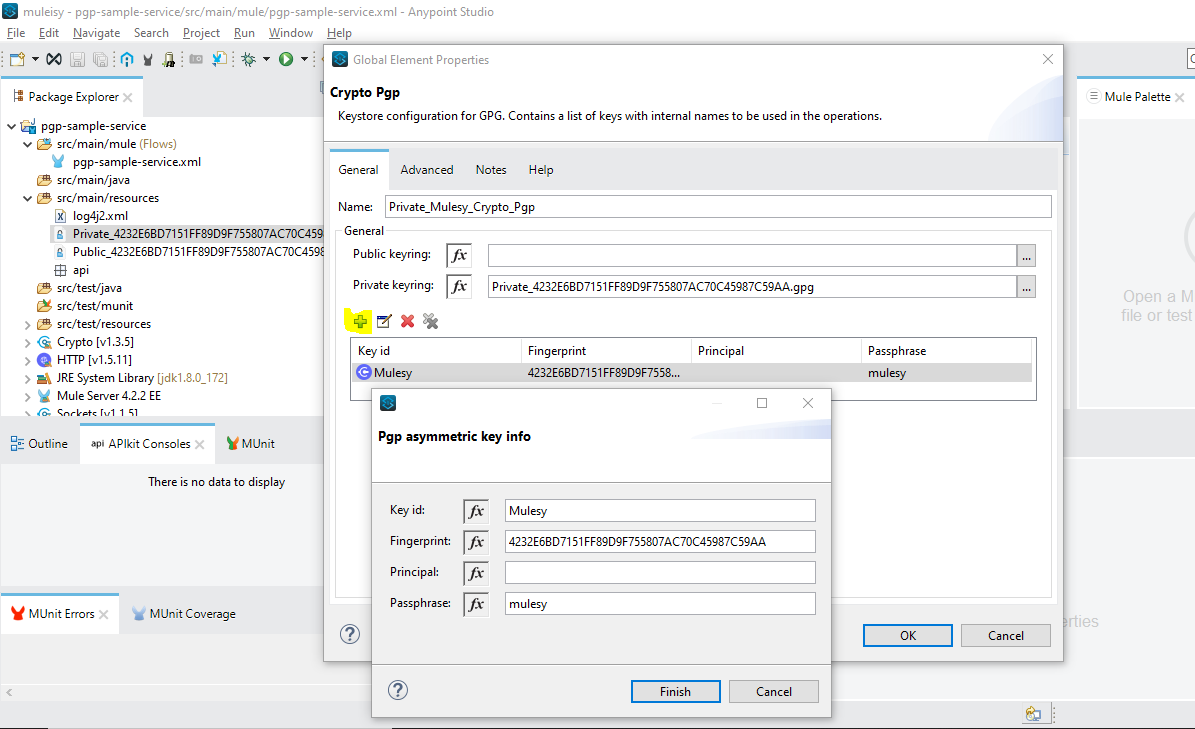The image size is (1195, 729).
Task: Click the gray remove-all keys icon
Action: point(431,321)
